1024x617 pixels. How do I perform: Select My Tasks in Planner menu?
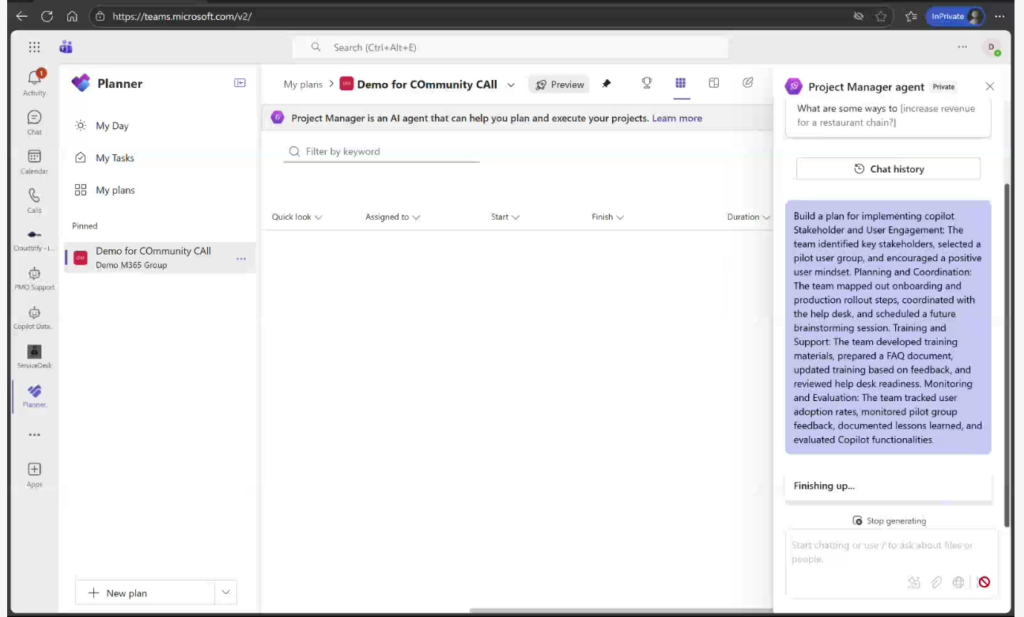point(114,158)
